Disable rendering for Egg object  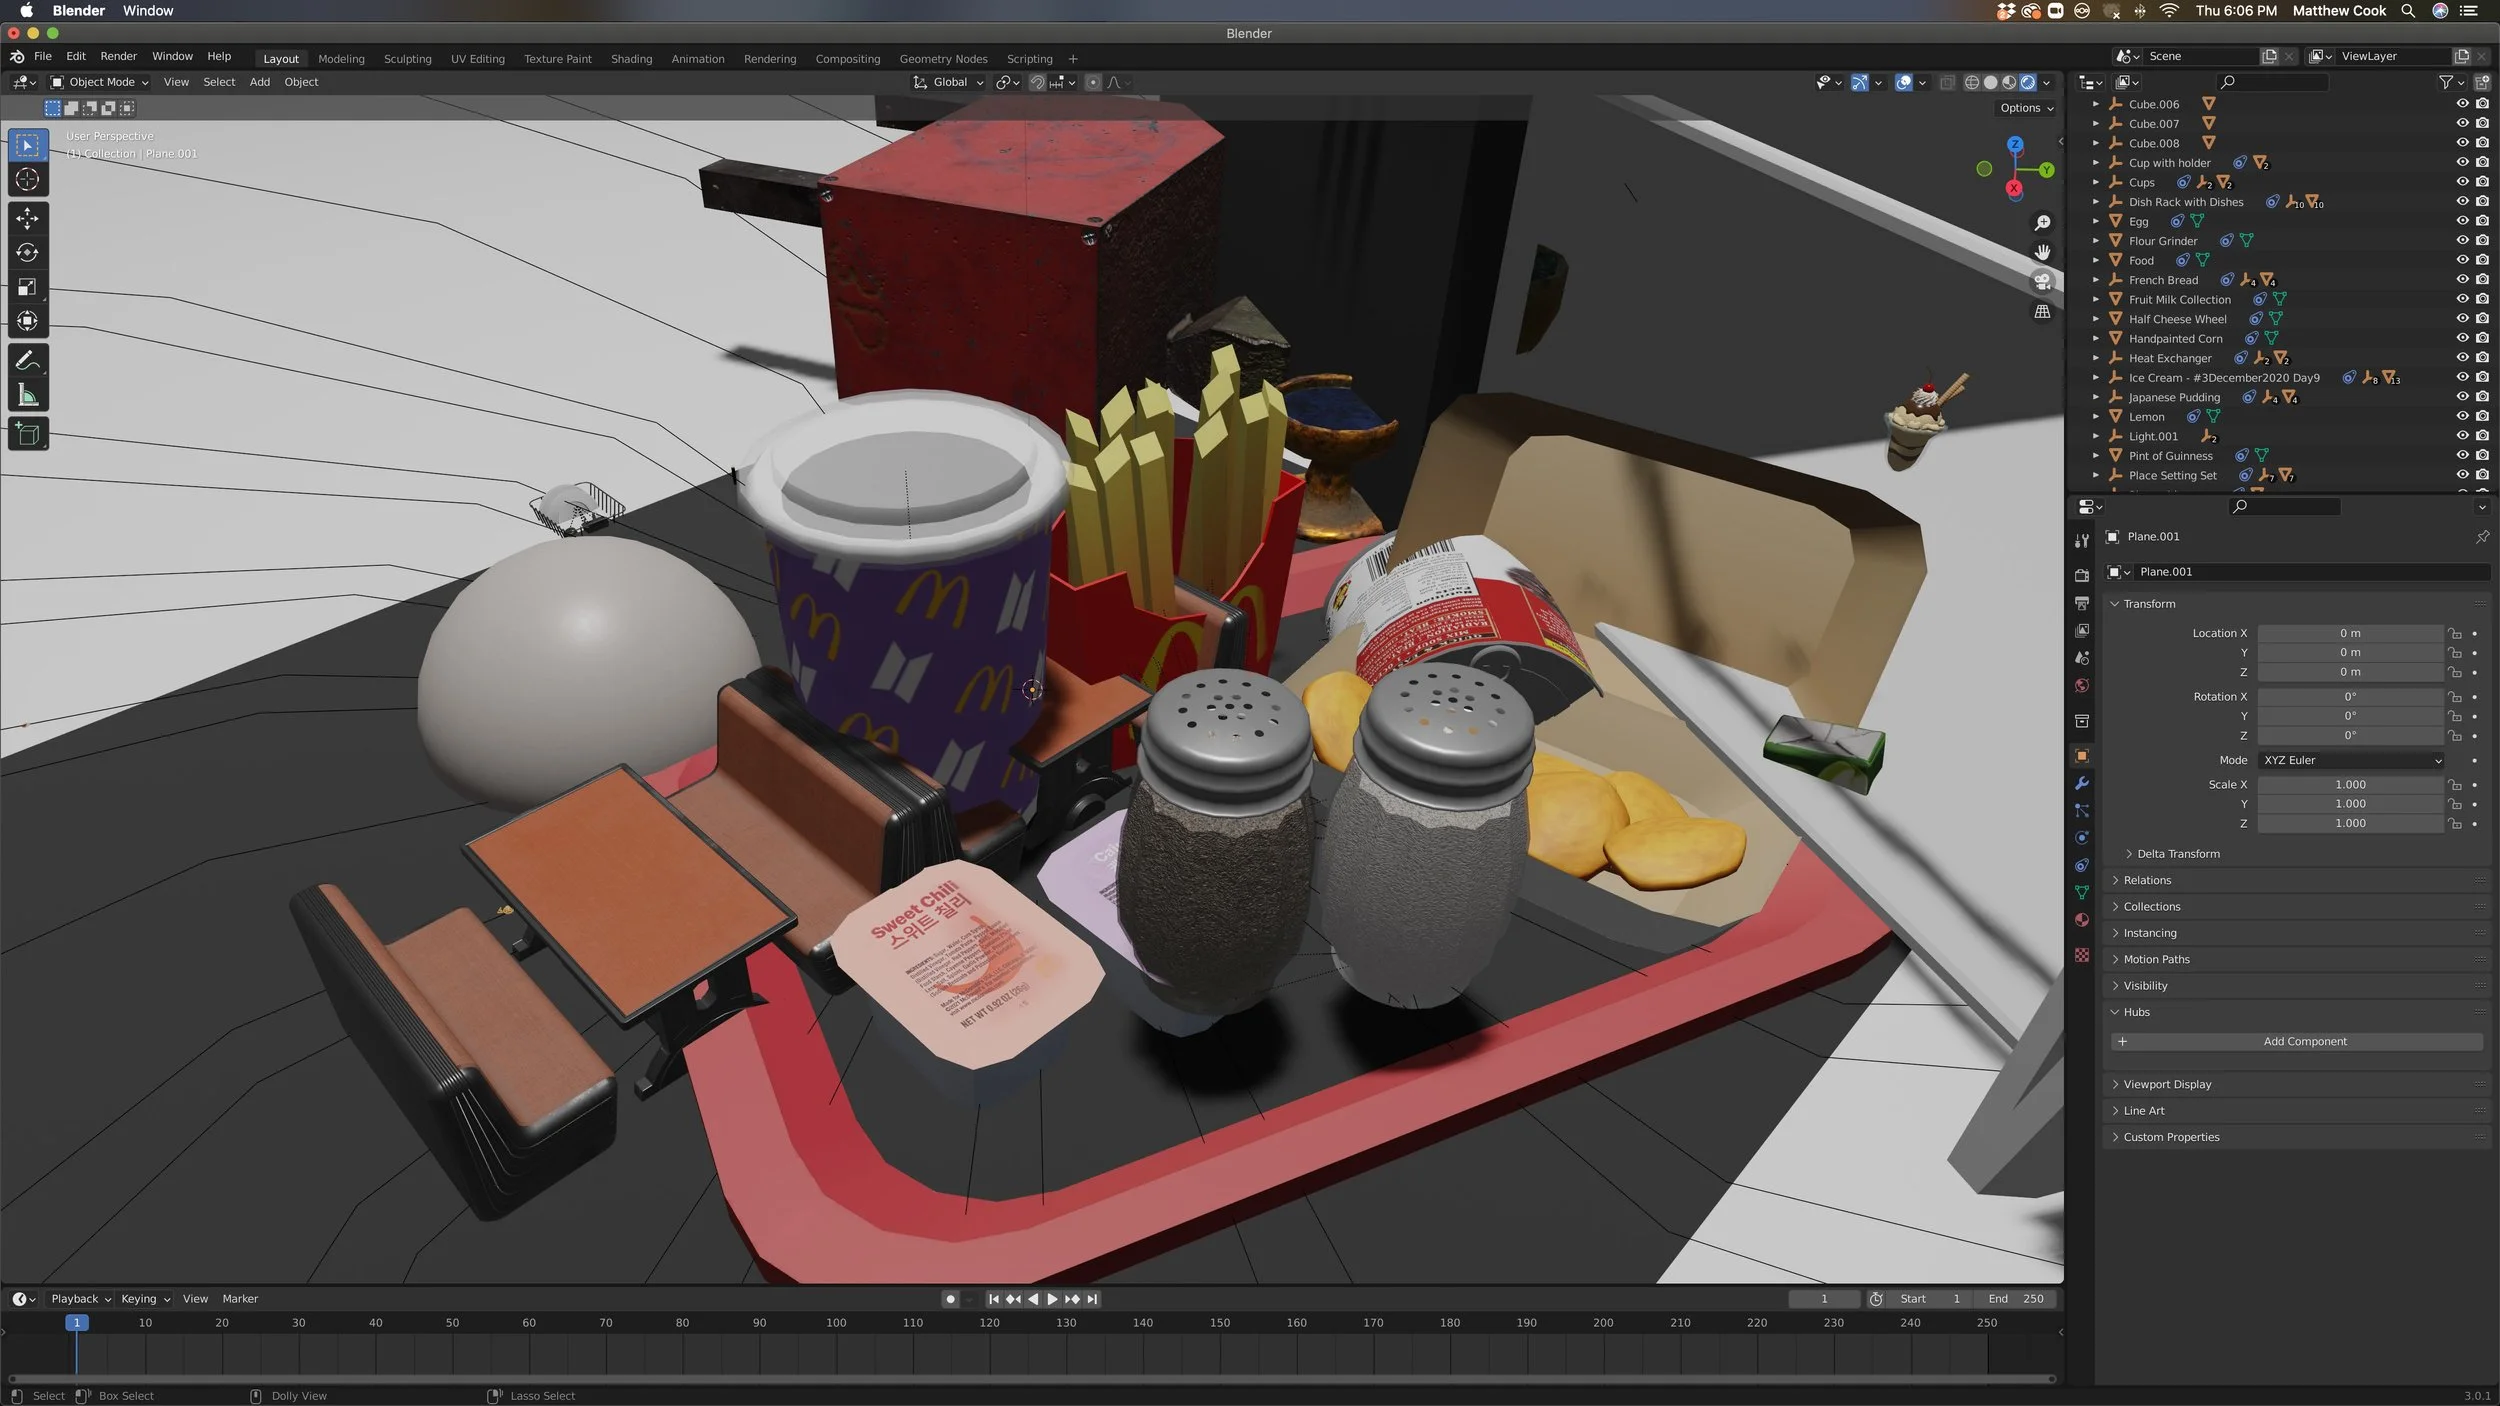point(2482,221)
